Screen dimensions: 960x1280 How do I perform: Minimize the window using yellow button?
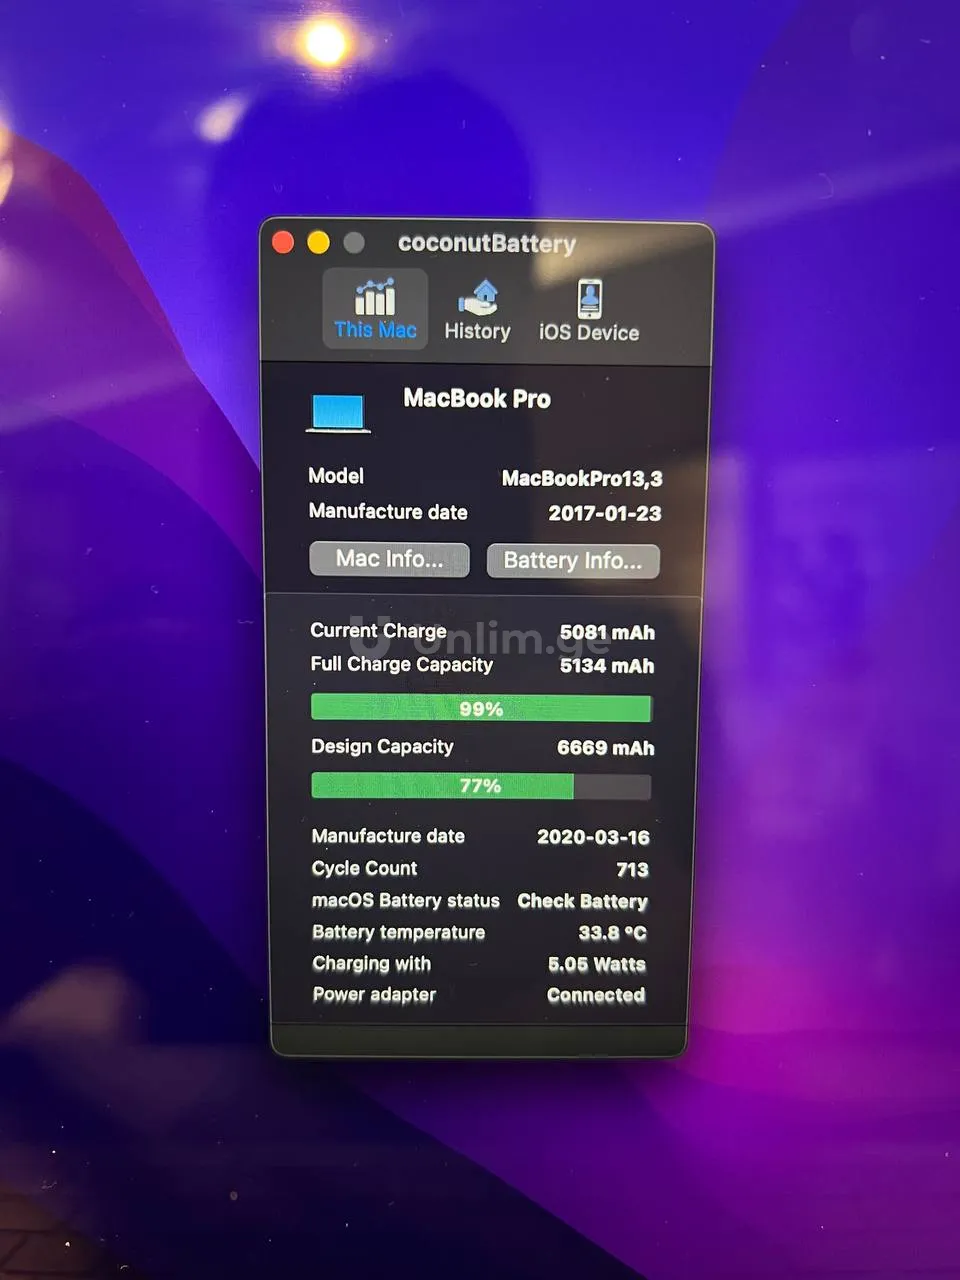pos(318,243)
